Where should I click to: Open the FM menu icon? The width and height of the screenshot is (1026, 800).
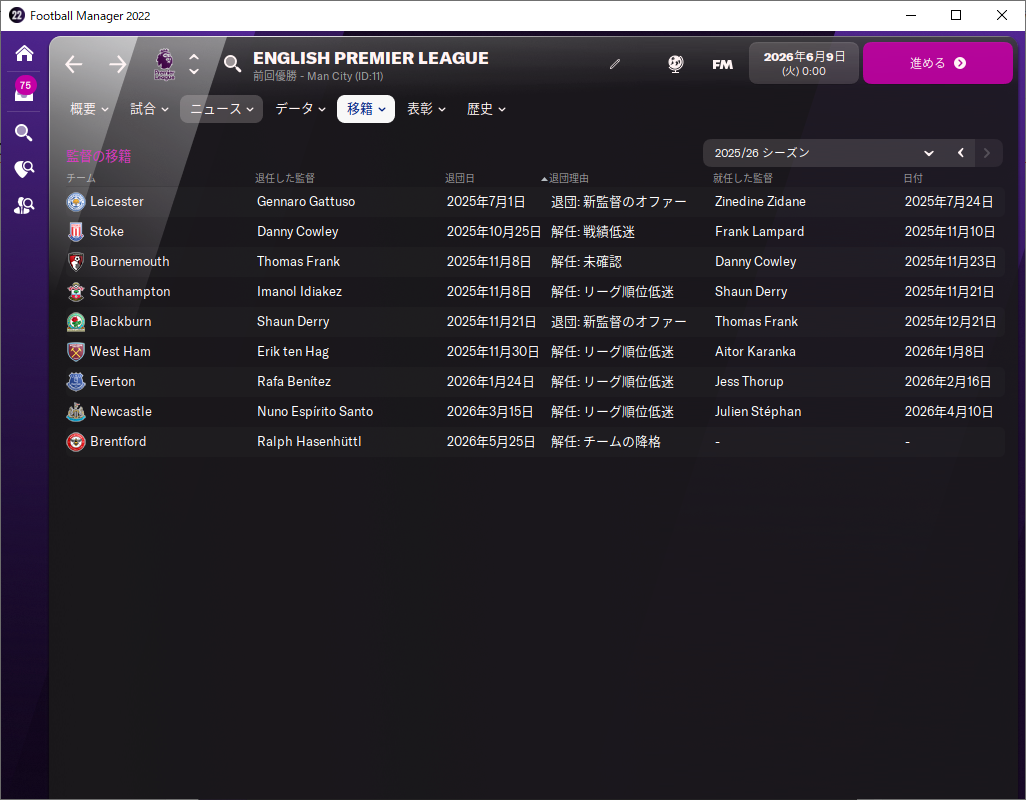pyautogui.click(x=722, y=64)
